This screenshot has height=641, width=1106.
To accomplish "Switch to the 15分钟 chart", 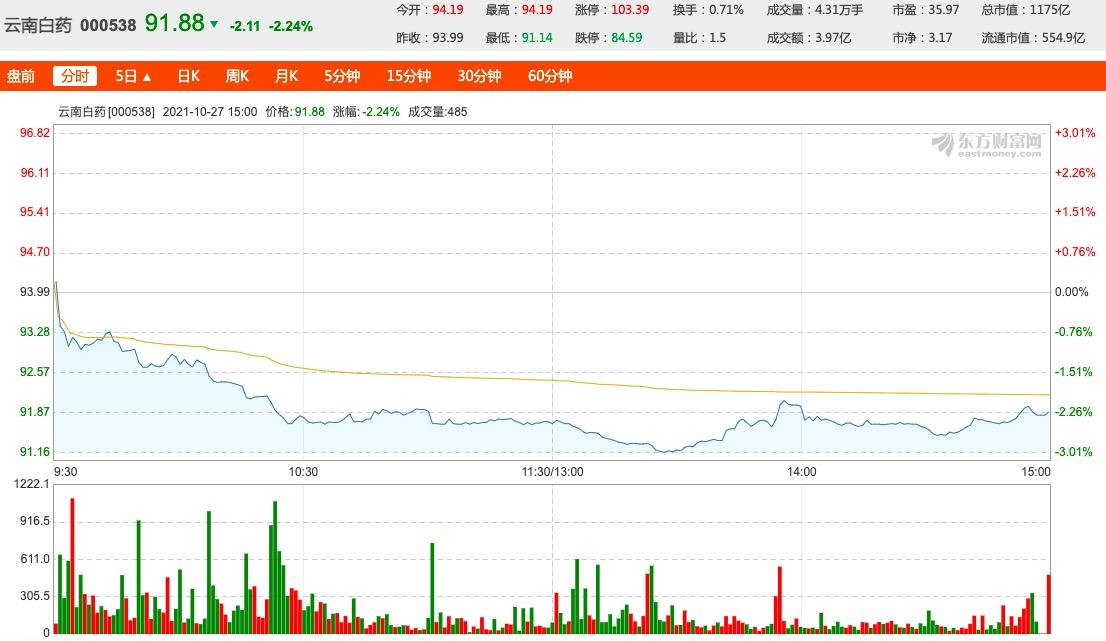I will pyautogui.click(x=408, y=76).
